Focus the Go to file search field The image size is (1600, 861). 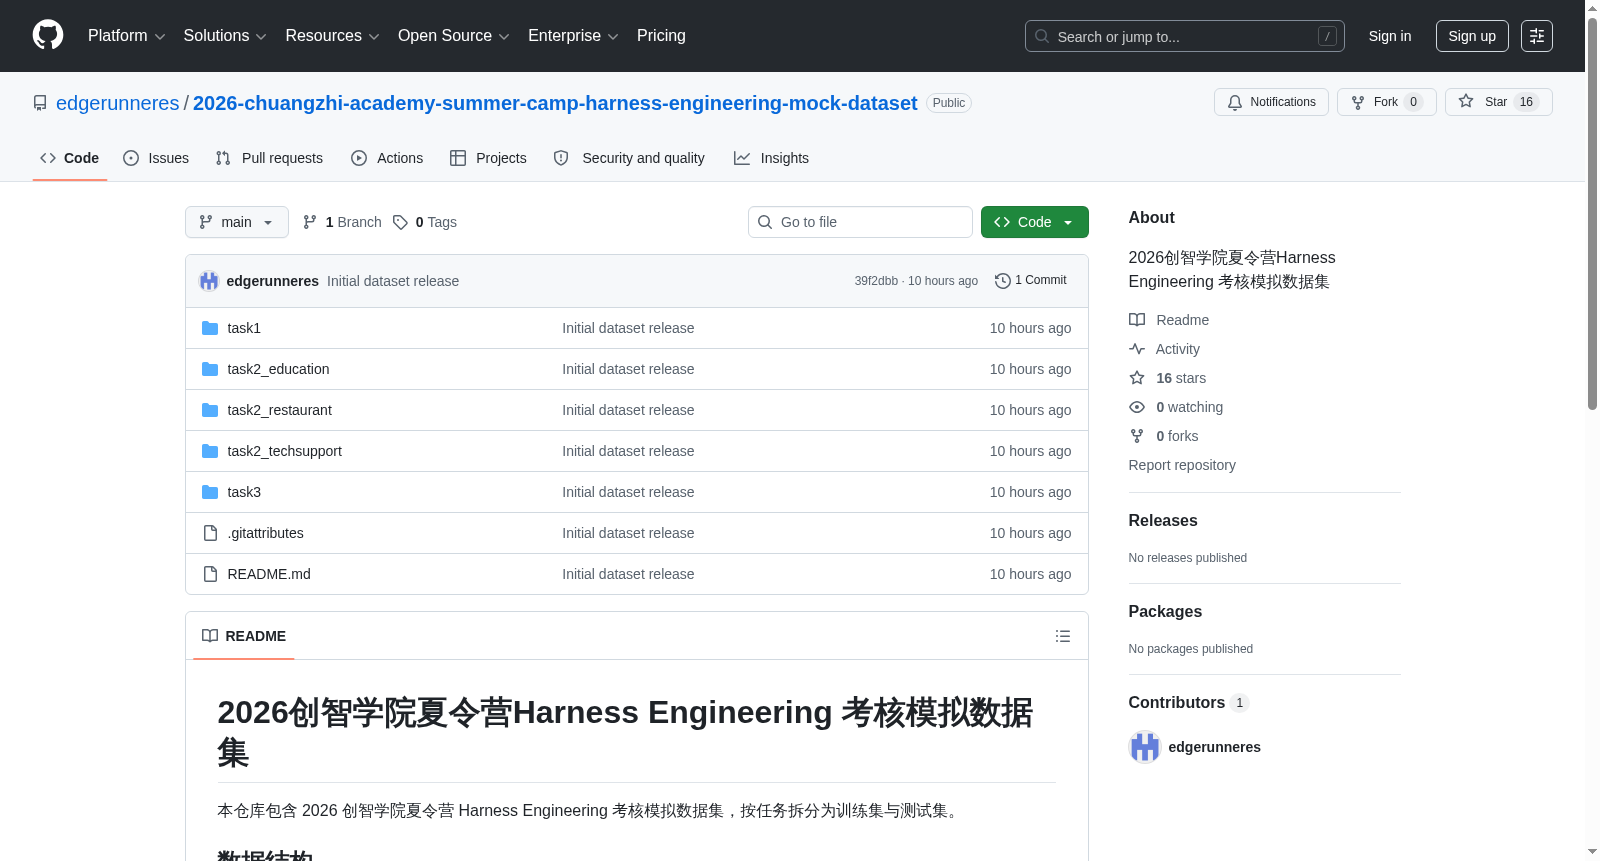click(x=860, y=222)
